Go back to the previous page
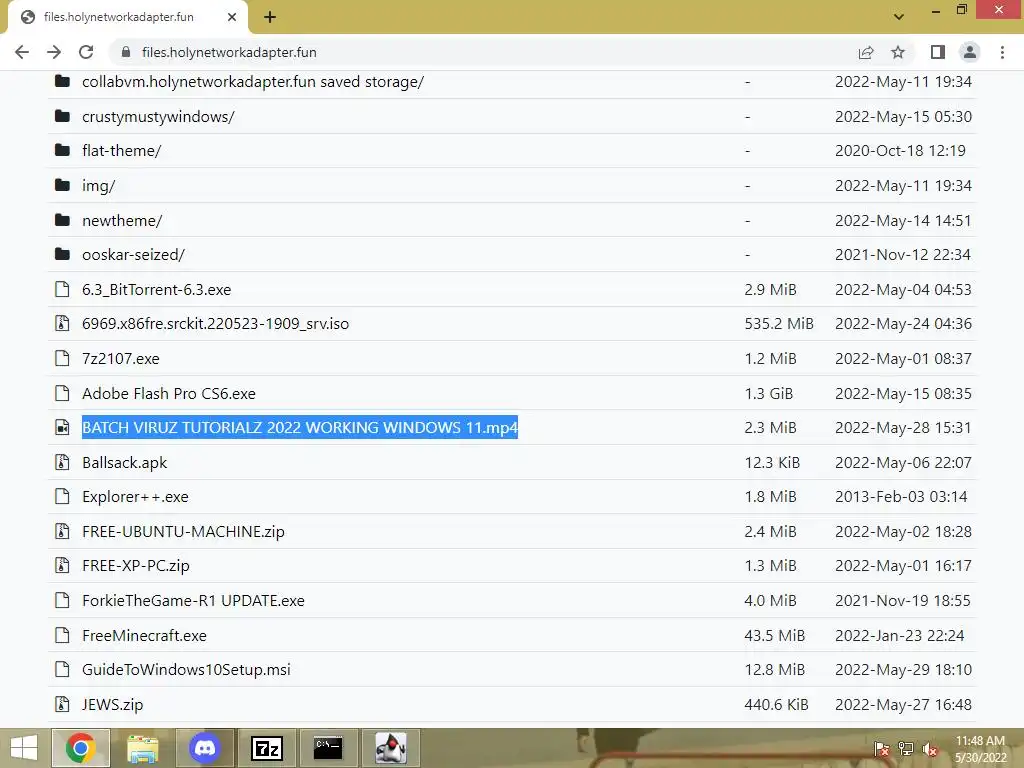This screenshot has height=768, width=1024. pyautogui.click(x=22, y=52)
